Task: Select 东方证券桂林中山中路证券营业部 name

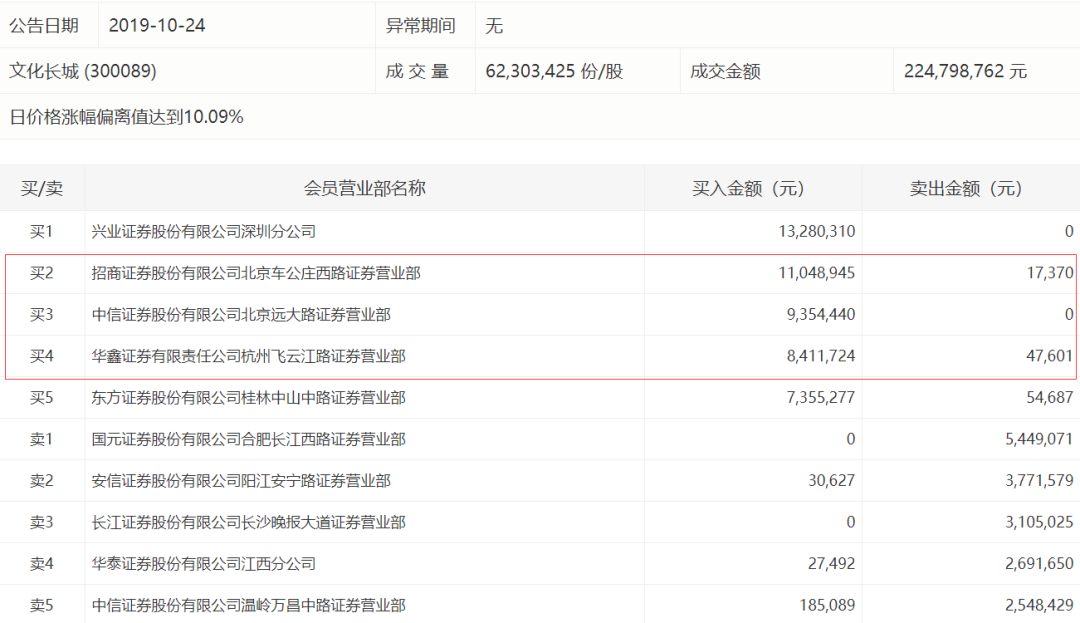Action: coord(249,398)
